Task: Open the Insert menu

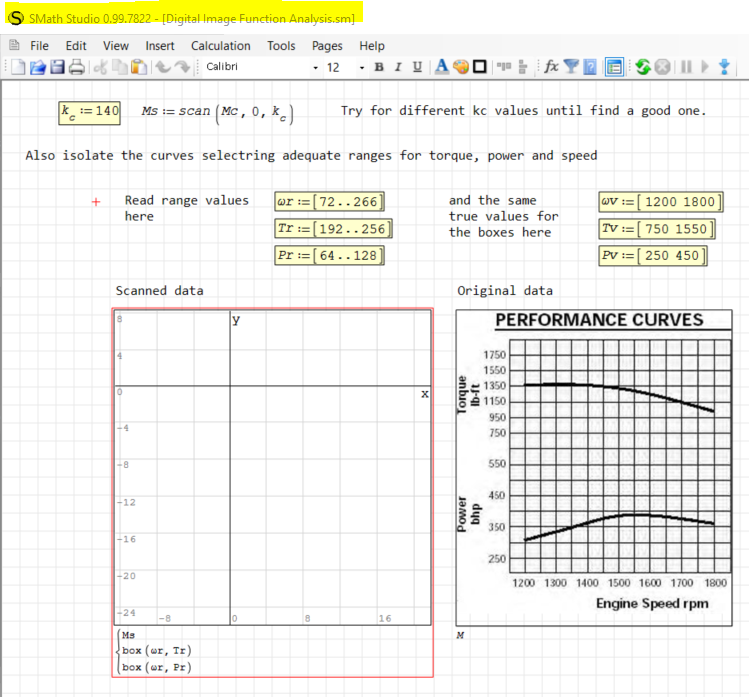Action: 160,45
